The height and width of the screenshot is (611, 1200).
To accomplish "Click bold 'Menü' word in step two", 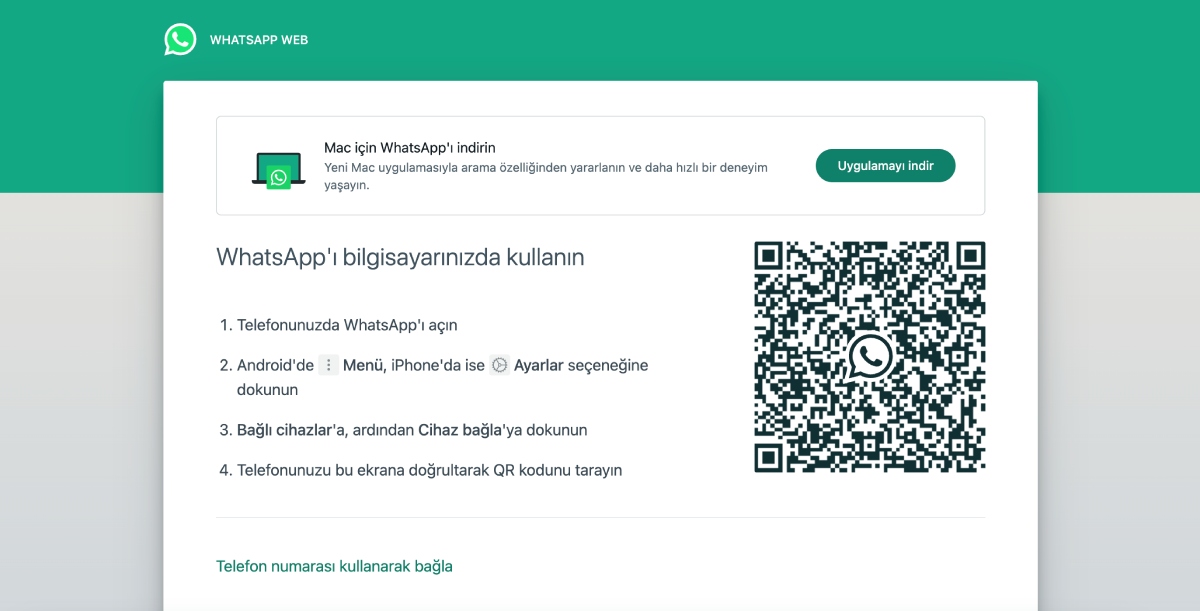I will 365,365.
